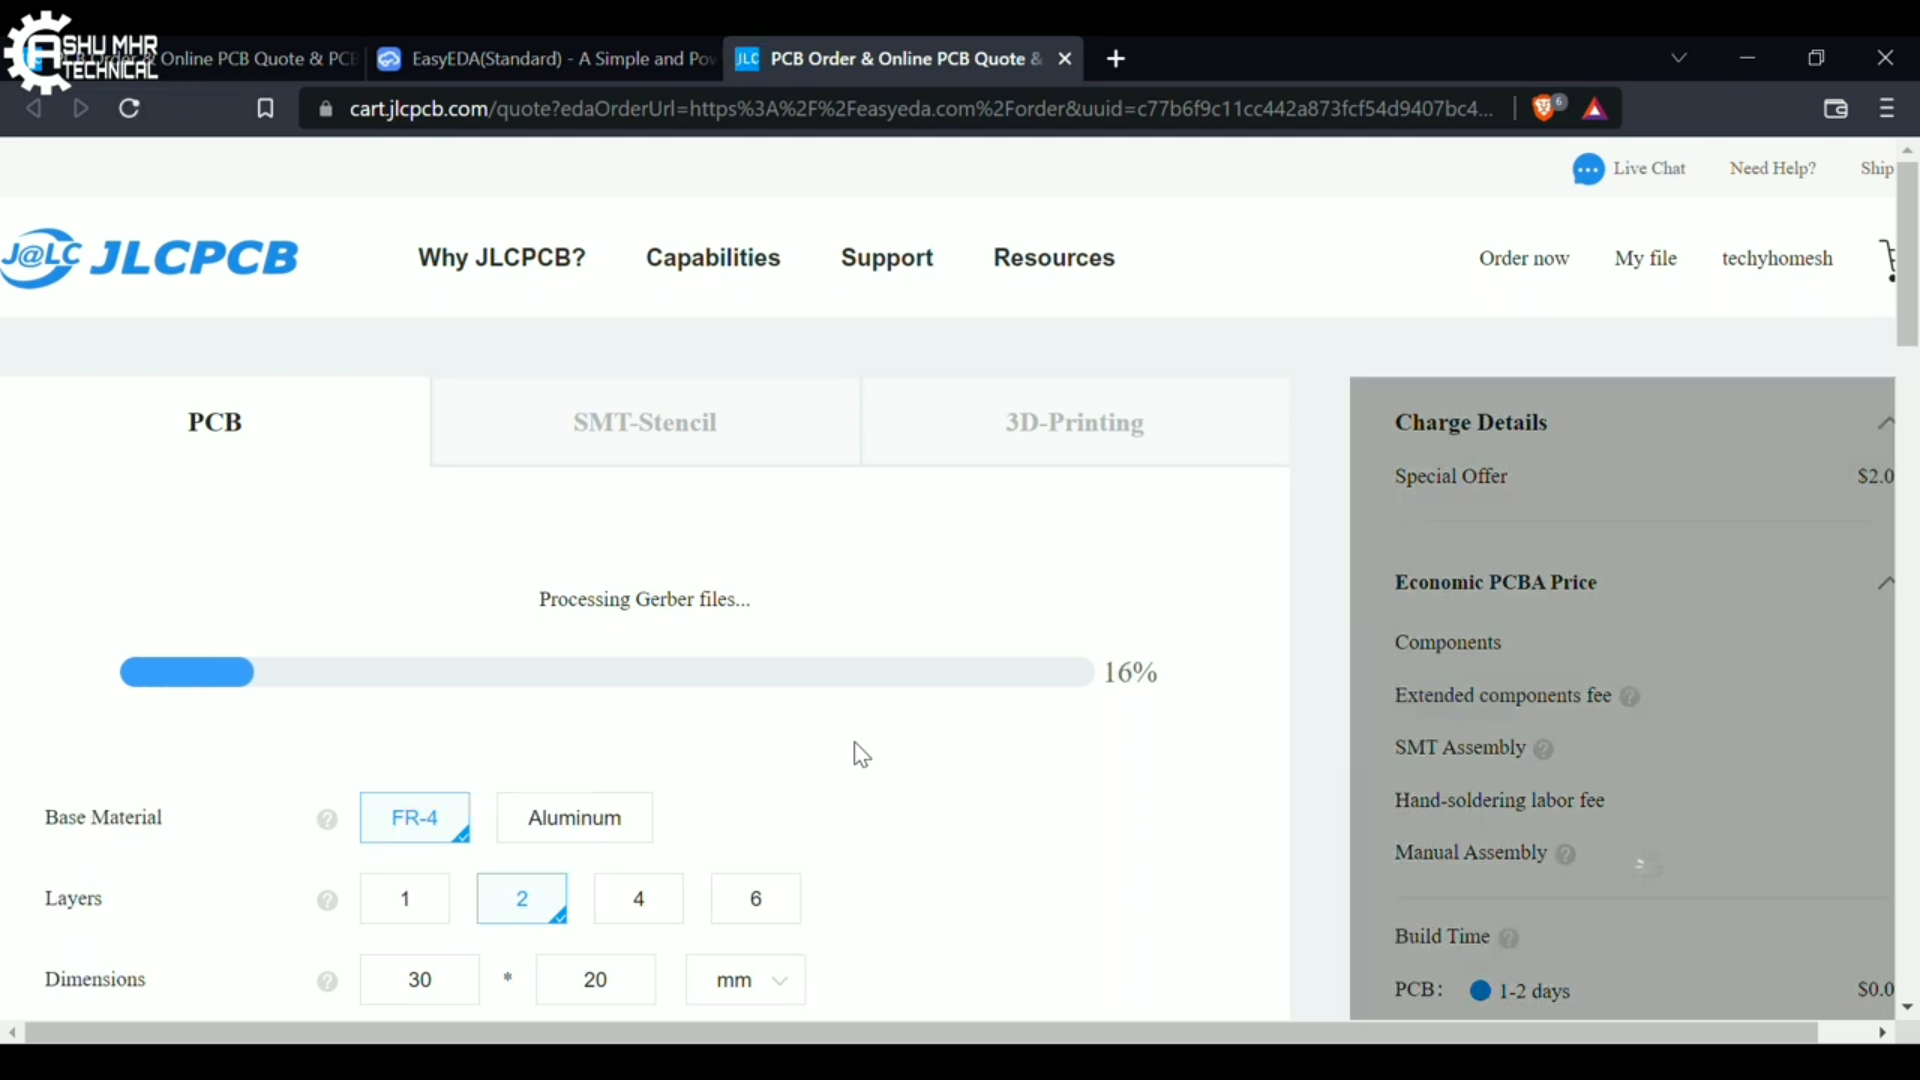Screen dimensions: 1920x1080
Task: Switch to the SMT-Stencil tab
Action: 644,422
